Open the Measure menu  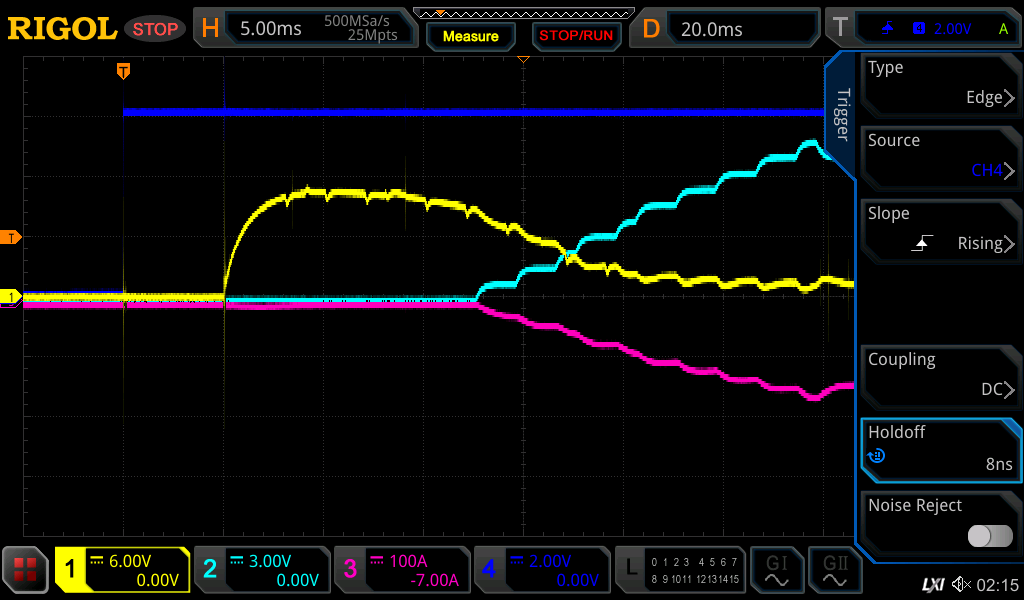(470, 36)
